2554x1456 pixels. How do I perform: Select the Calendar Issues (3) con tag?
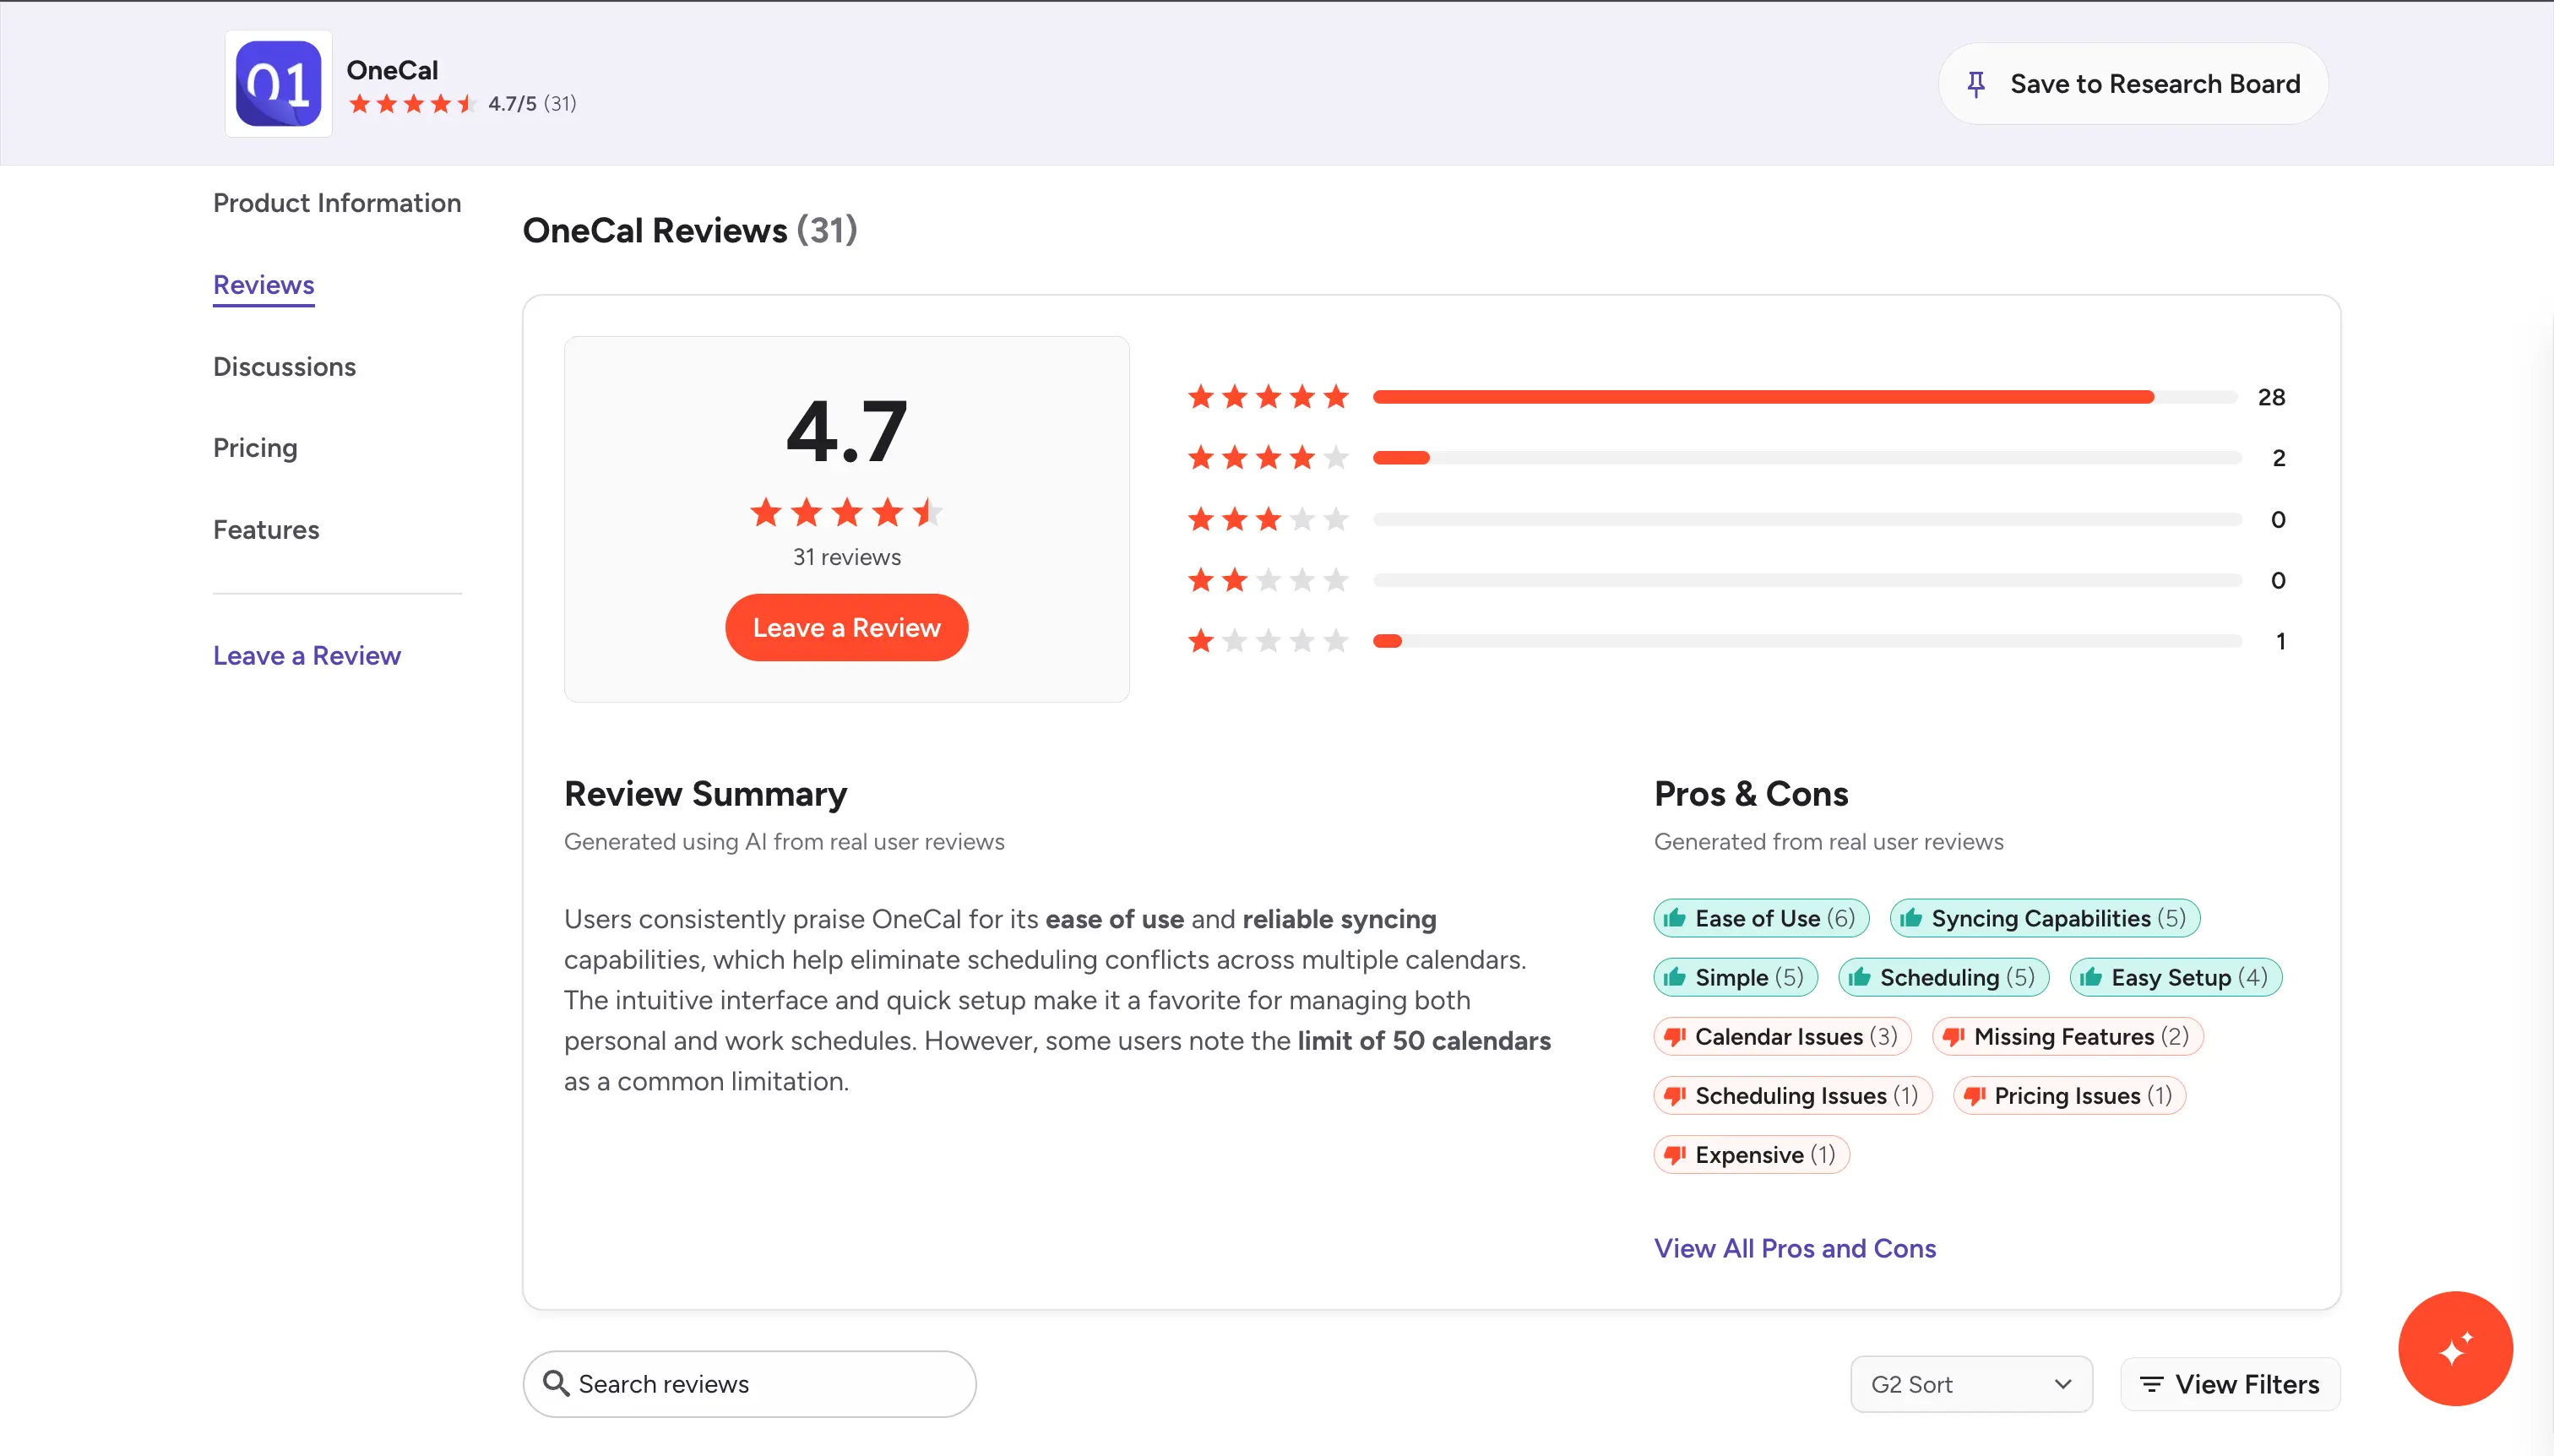[1782, 1037]
